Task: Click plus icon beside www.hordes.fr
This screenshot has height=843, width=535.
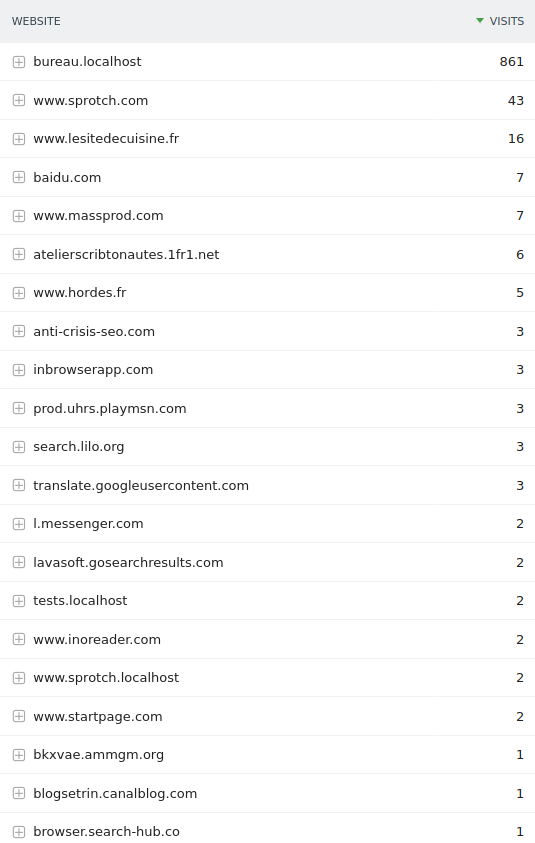Action: point(19,292)
